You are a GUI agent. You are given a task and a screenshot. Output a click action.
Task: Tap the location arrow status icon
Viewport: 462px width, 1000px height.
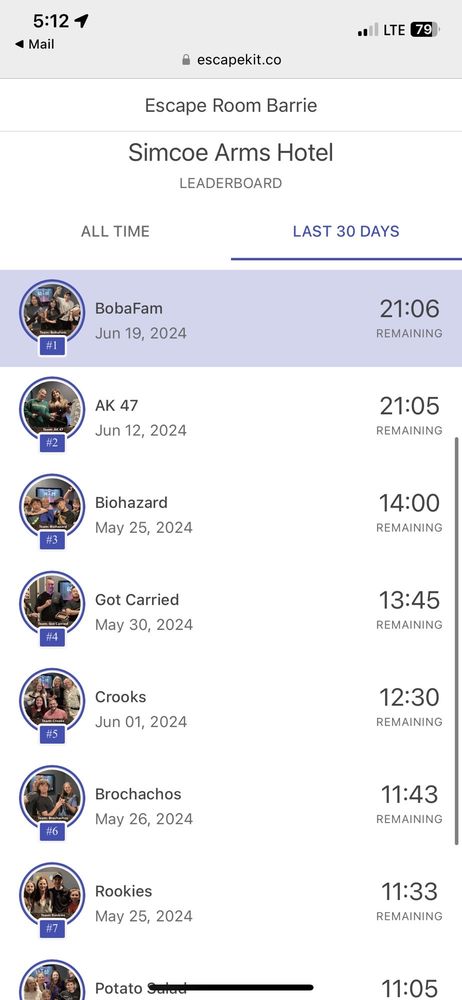81,21
